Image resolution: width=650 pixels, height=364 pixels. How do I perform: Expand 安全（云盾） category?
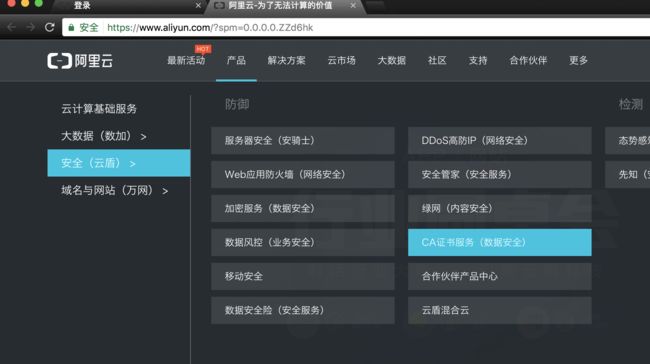[119, 163]
